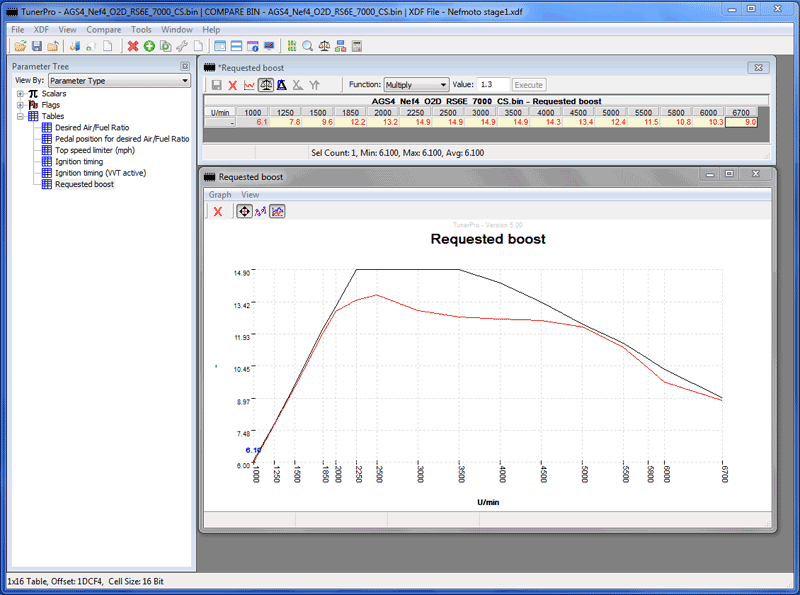
Task: Click the 12.2 cell under 1850 column
Action: click(x=351, y=122)
